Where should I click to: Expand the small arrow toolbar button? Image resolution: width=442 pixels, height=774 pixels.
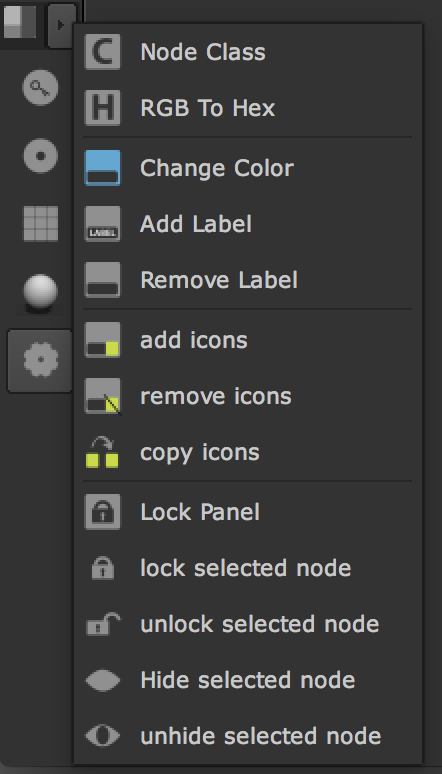pos(62,25)
